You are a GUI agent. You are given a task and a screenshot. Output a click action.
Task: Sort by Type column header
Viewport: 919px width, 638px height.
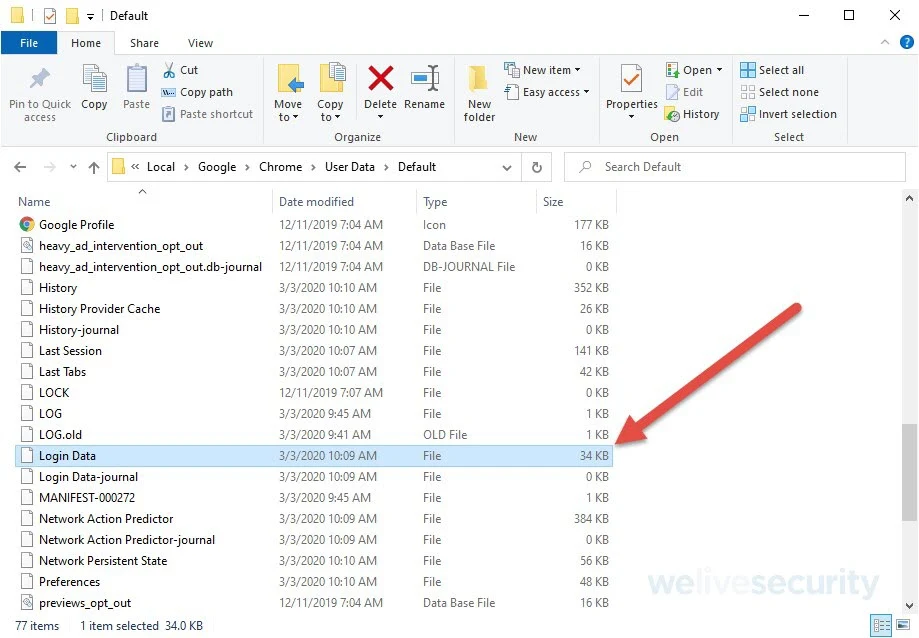click(476, 202)
